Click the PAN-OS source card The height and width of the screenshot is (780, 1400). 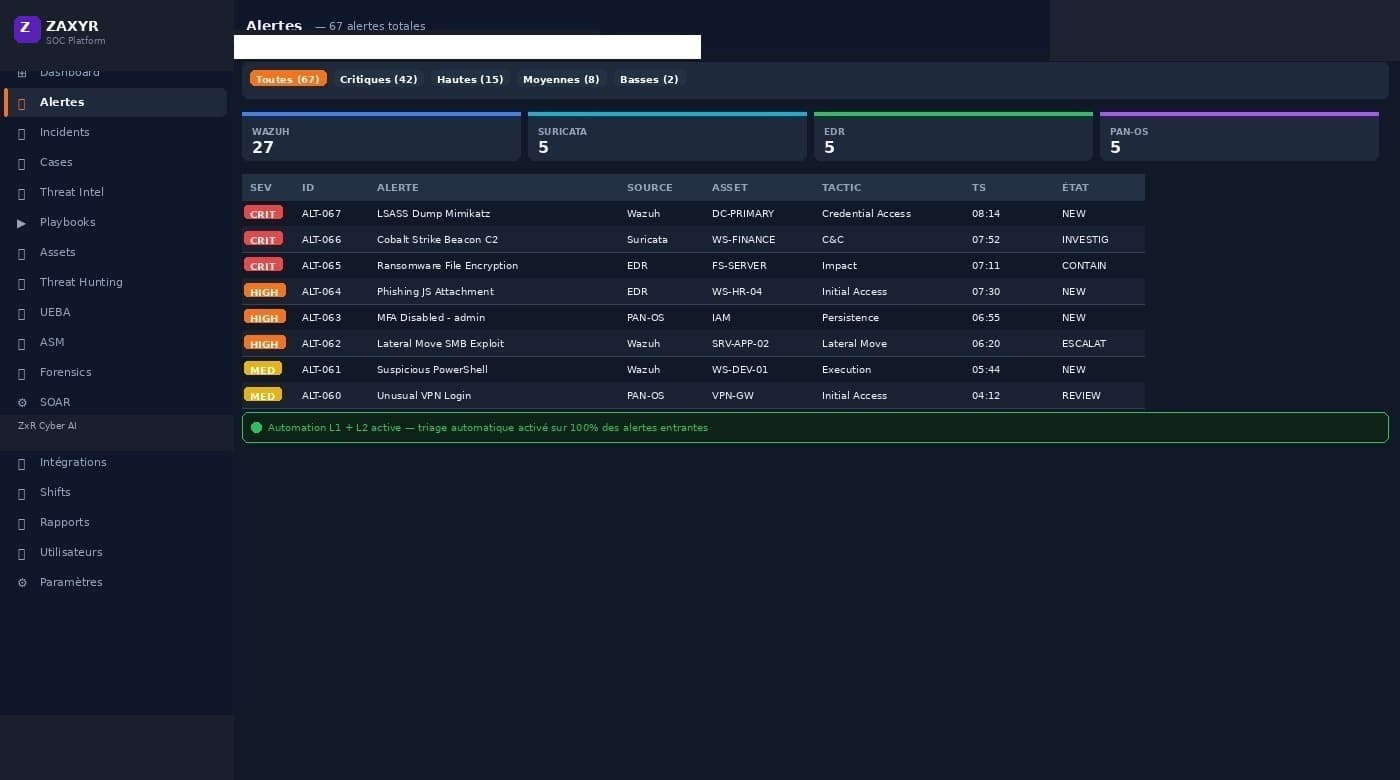point(1239,136)
